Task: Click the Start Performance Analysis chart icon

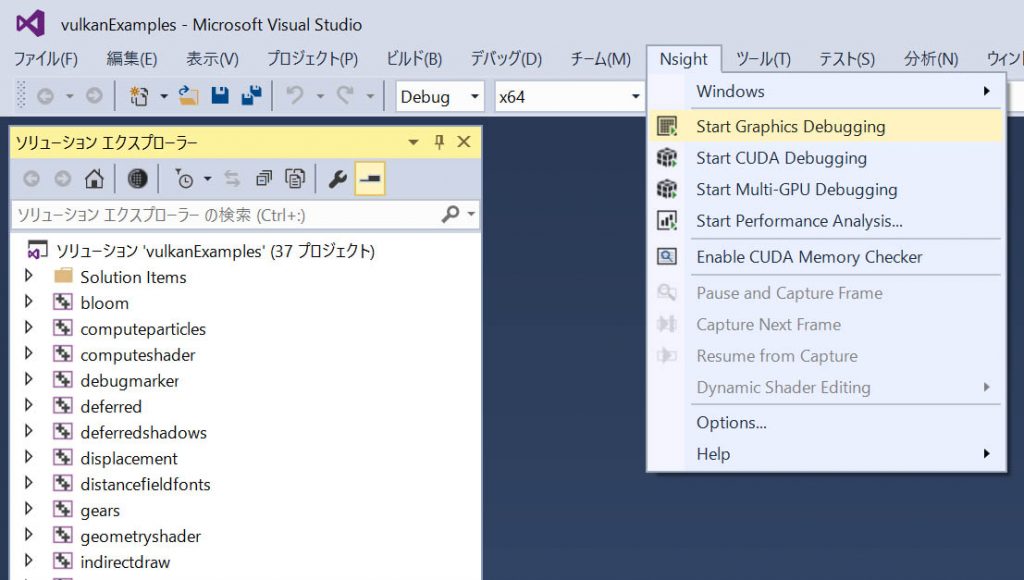Action: point(667,221)
